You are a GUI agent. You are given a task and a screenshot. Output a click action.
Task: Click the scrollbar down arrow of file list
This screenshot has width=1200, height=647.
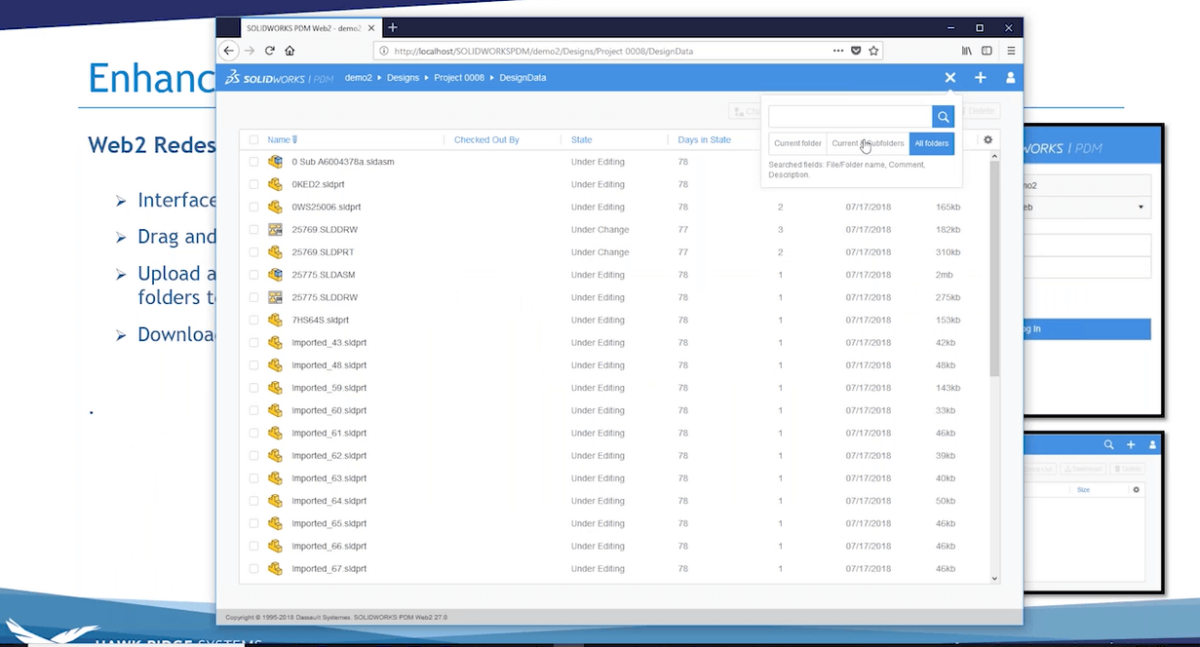[994, 578]
